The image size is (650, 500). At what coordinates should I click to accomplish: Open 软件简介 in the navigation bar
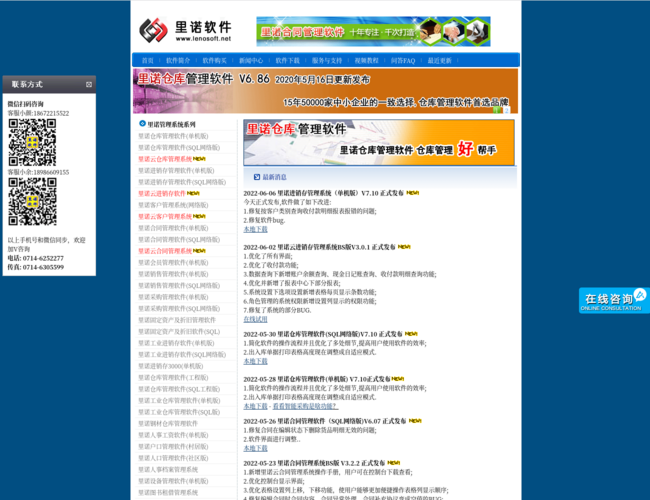178,61
